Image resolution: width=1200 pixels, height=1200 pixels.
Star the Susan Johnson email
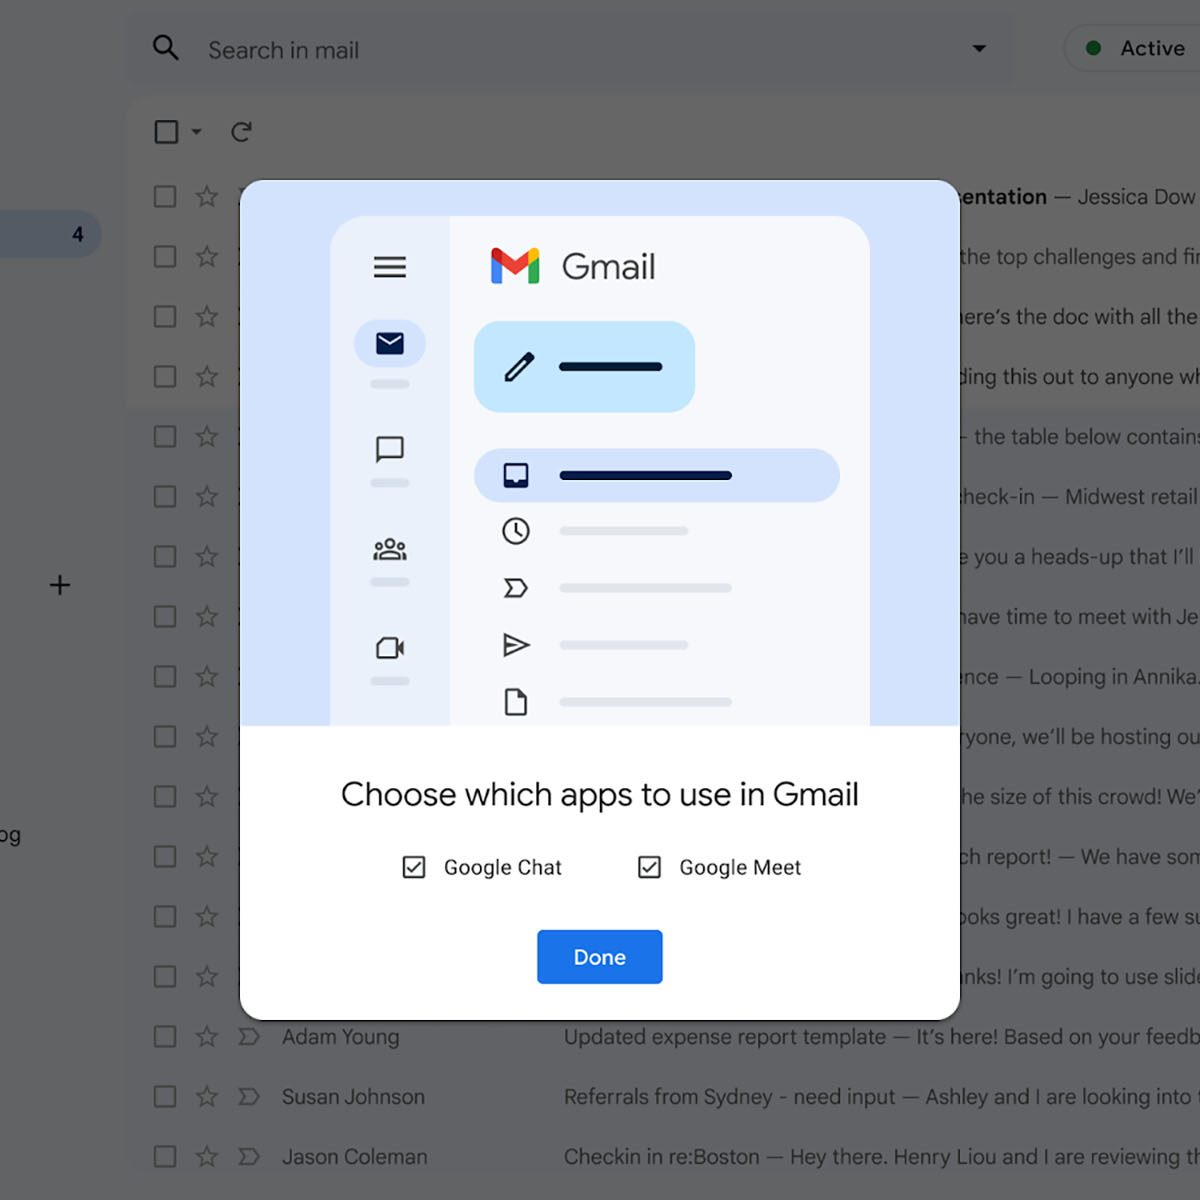pyautogui.click(x=207, y=1097)
